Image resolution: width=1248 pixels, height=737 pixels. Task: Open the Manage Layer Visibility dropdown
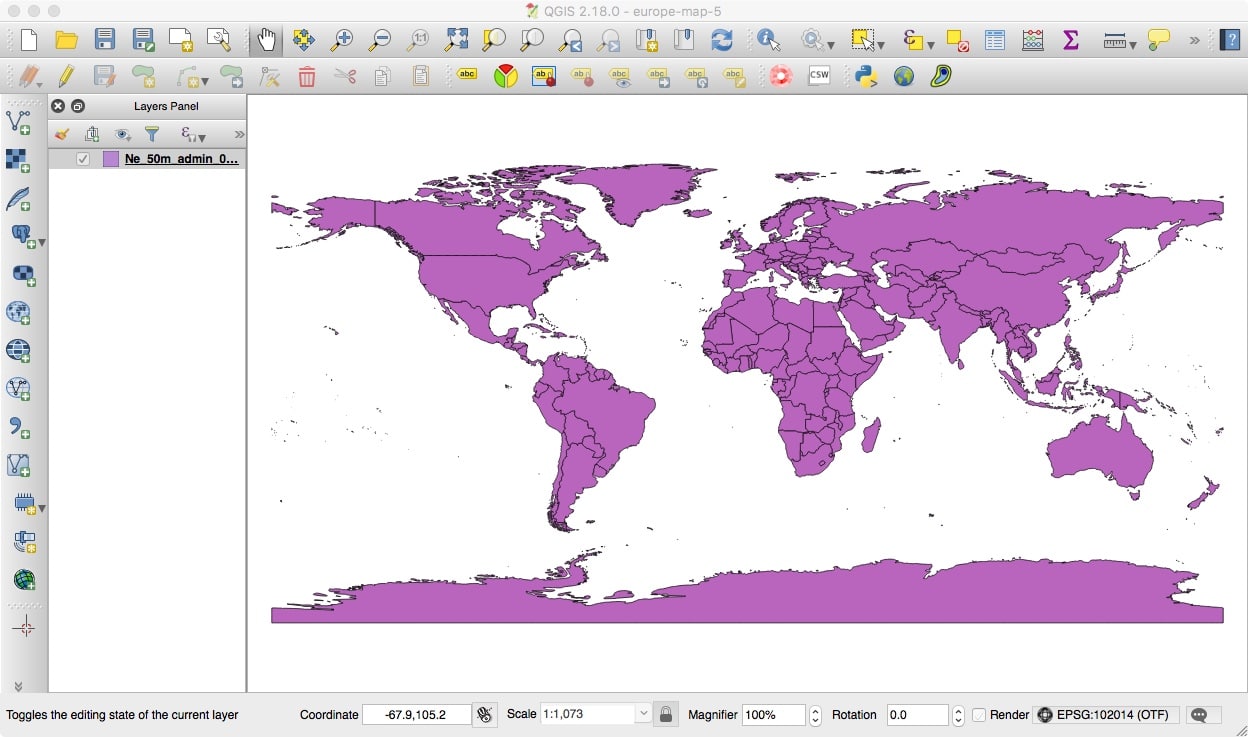click(x=122, y=133)
